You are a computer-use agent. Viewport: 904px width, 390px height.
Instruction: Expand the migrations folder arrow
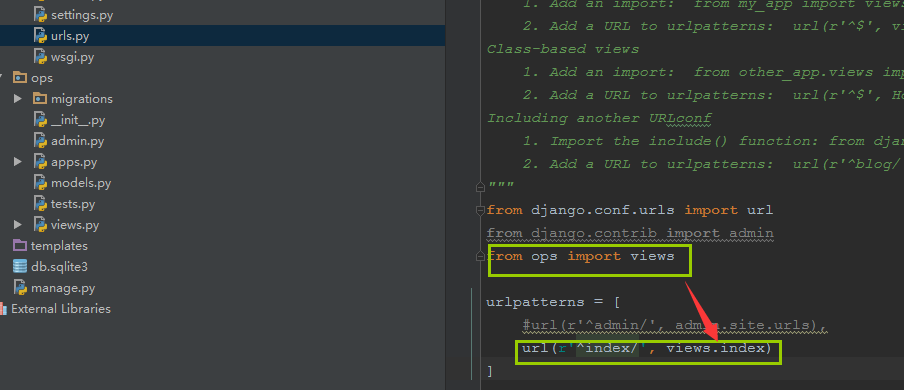coord(18,99)
